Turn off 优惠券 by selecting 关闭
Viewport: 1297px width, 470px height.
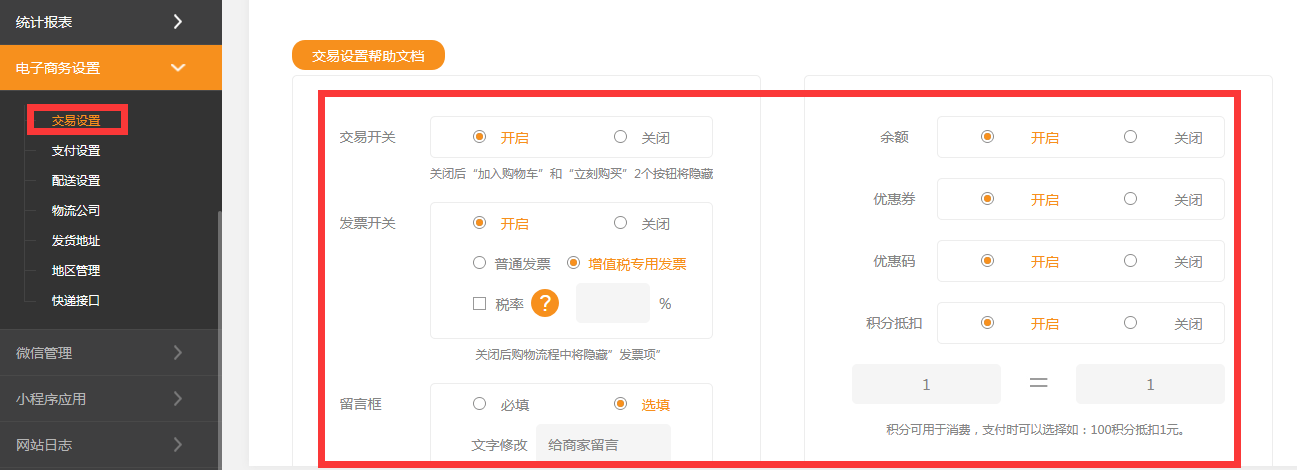[x=1130, y=199]
